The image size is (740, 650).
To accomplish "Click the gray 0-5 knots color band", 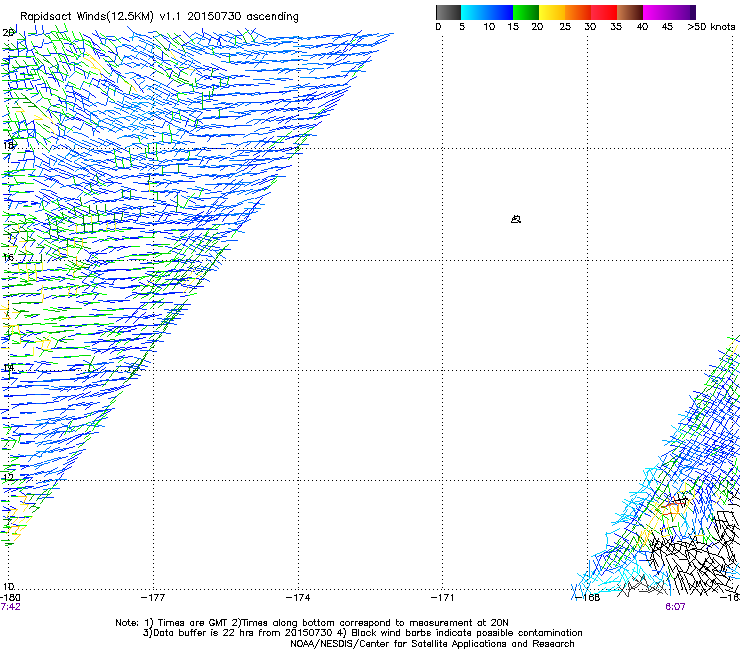I will 448,12.
